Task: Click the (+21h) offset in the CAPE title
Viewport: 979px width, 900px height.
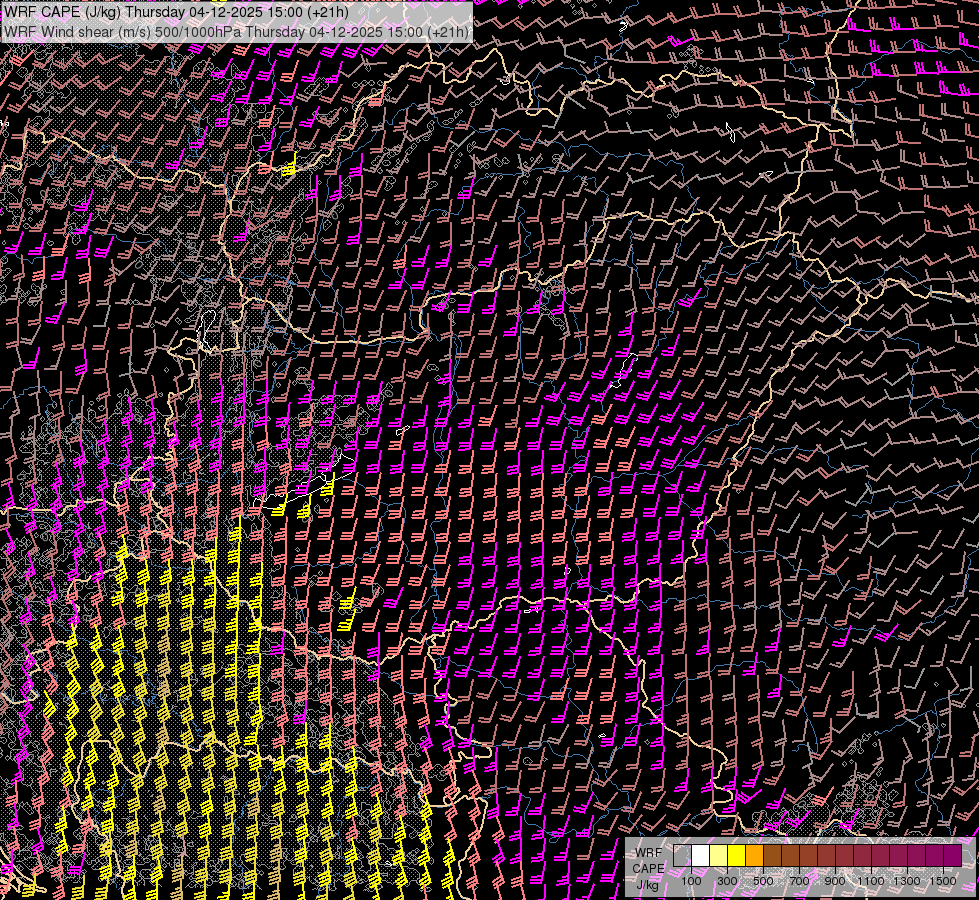Action: 326,12
